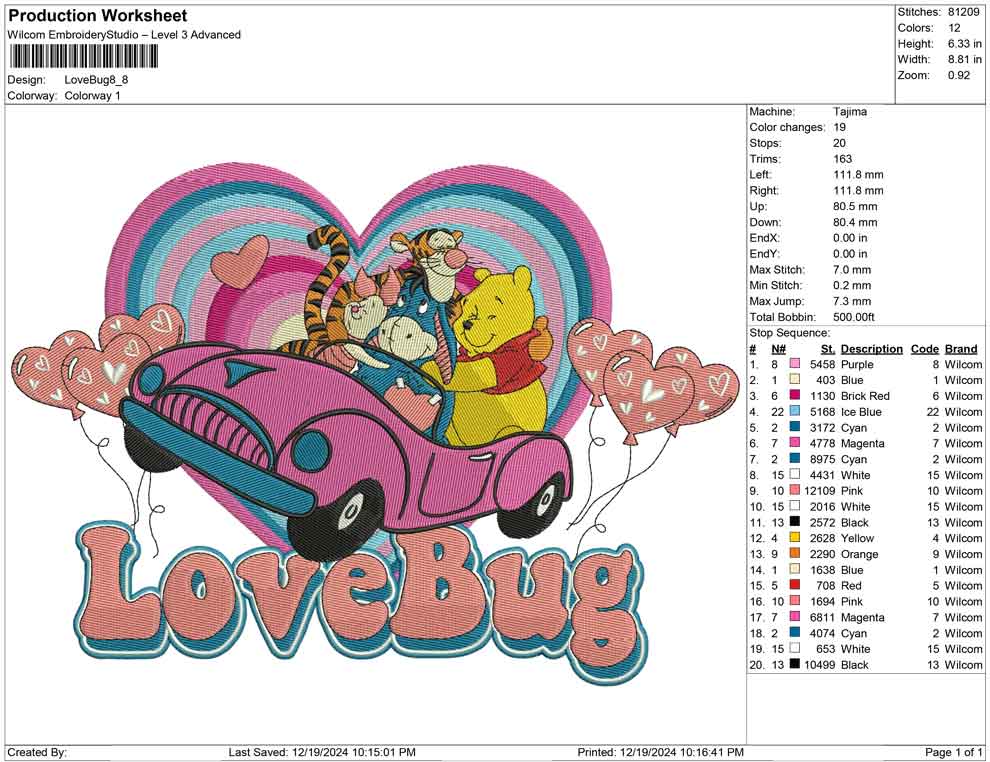Image resolution: width=990 pixels, height=762 pixels.
Task: Click the Code column header
Action: (x=924, y=348)
